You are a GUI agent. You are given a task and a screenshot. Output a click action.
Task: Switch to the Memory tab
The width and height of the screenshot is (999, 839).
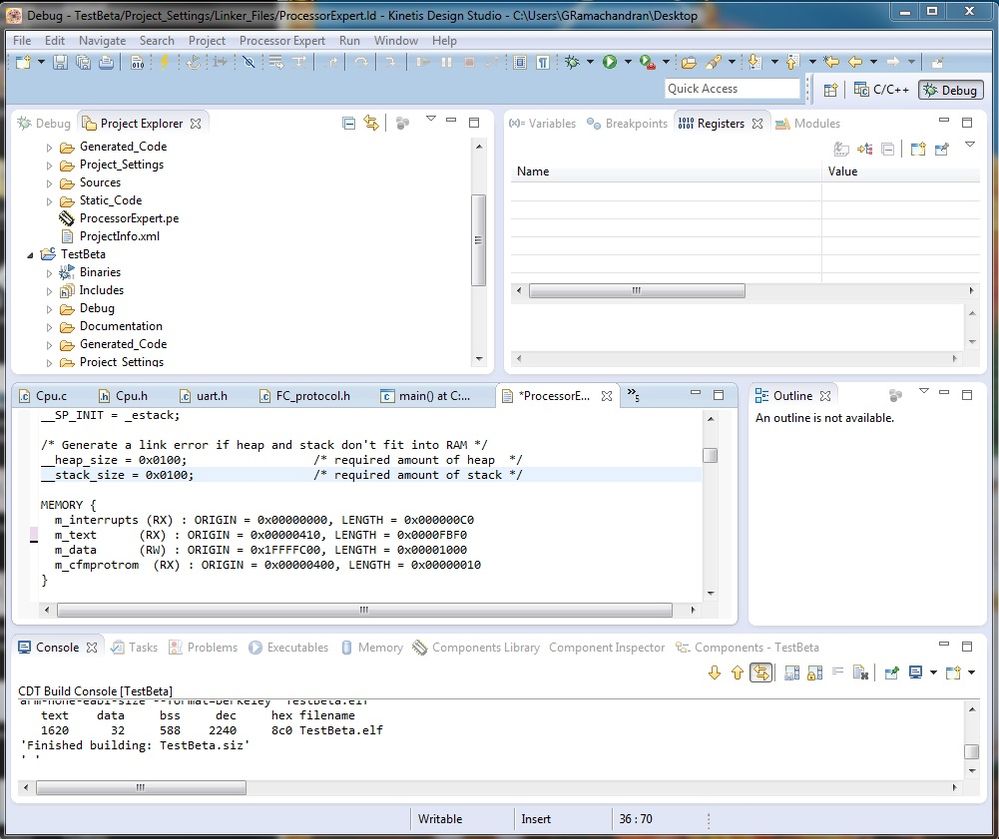pos(372,647)
